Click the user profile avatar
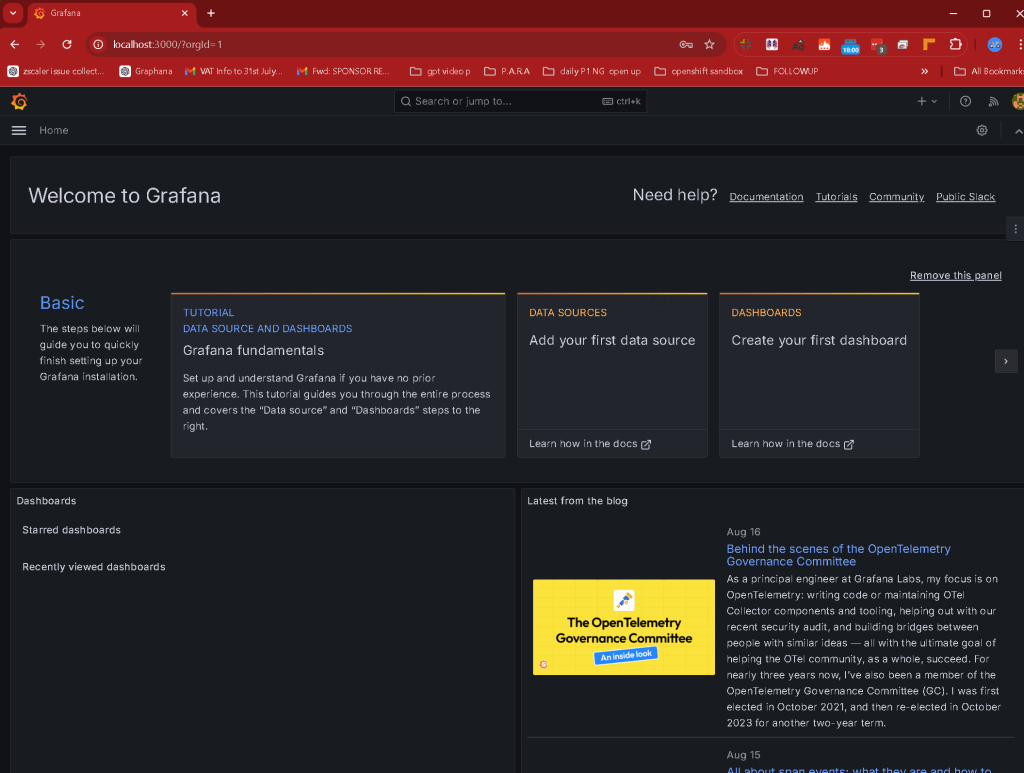Screen dimensions: 1024x773 pos(1017,101)
